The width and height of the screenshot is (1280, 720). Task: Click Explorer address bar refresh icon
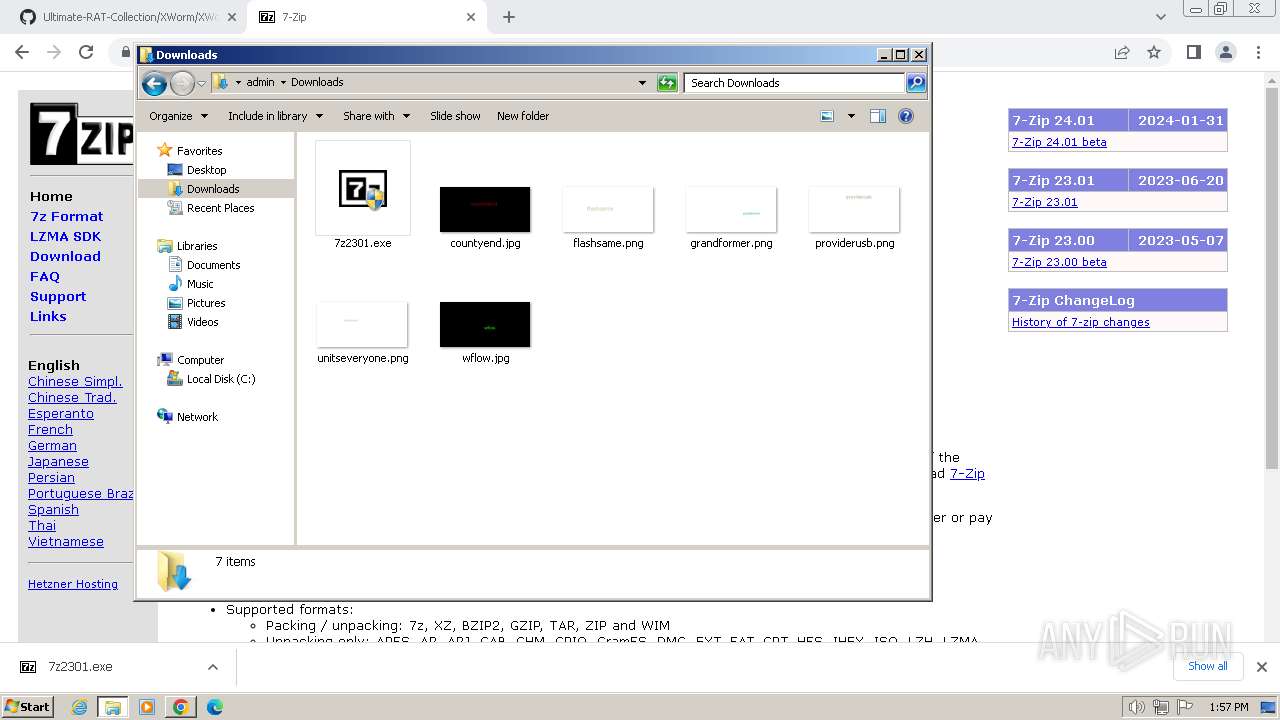[667, 83]
